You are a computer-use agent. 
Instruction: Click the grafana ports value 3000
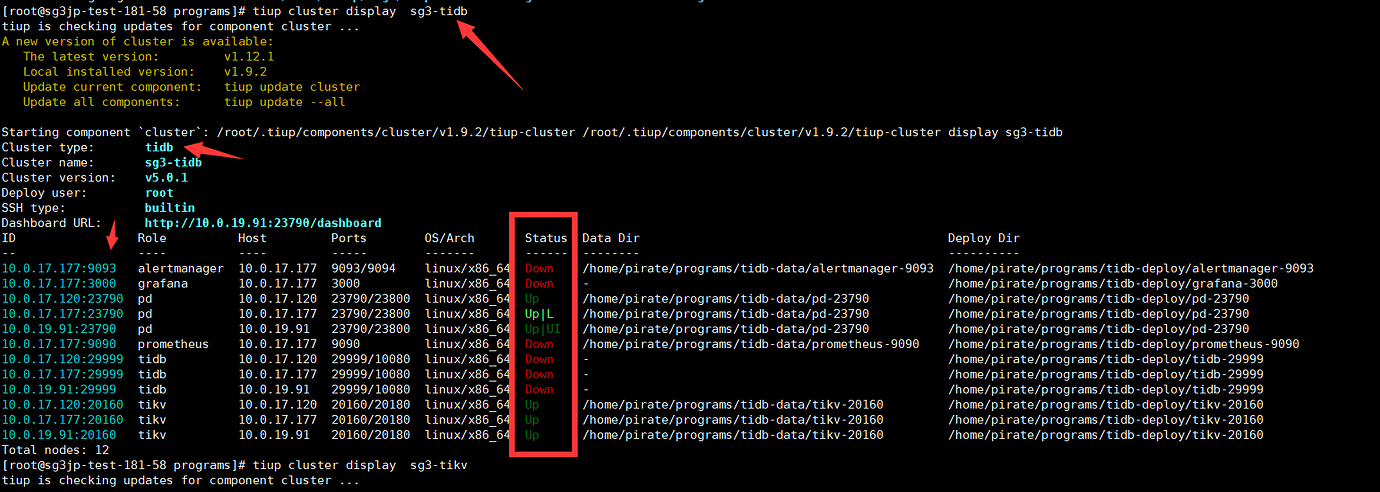click(345, 283)
